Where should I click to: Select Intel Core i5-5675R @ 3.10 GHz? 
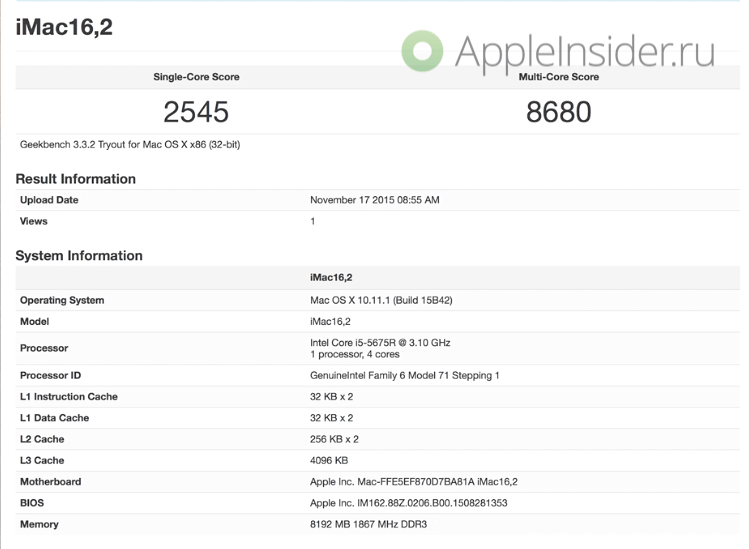[x=380, y=343]
